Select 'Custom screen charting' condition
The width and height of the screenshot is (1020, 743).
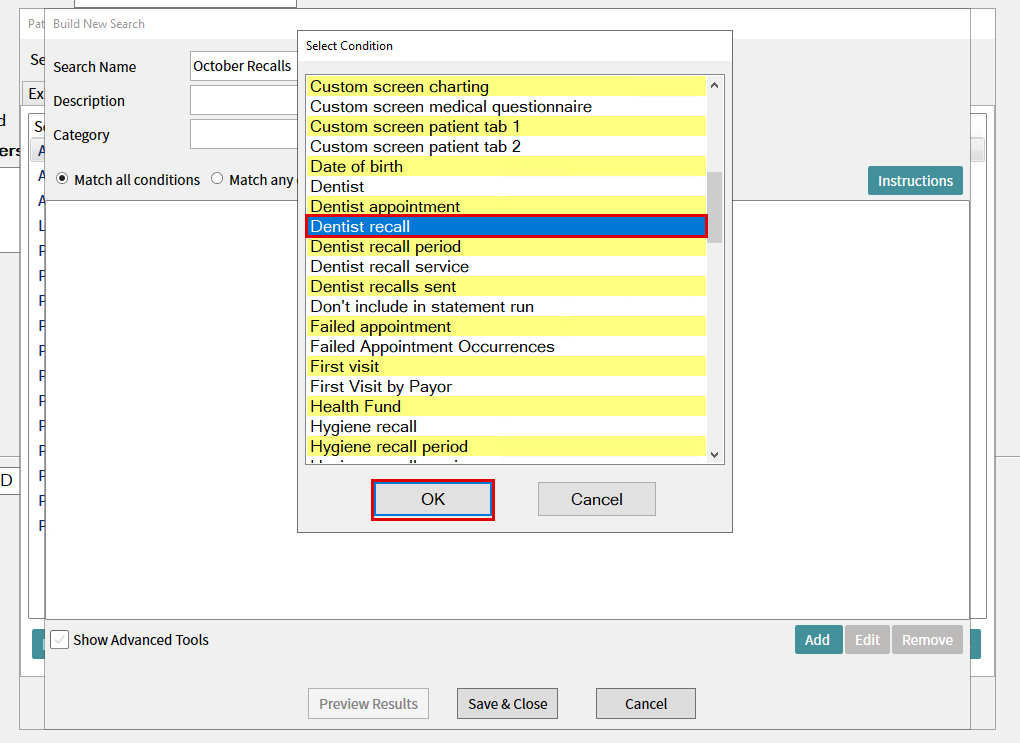506,87
